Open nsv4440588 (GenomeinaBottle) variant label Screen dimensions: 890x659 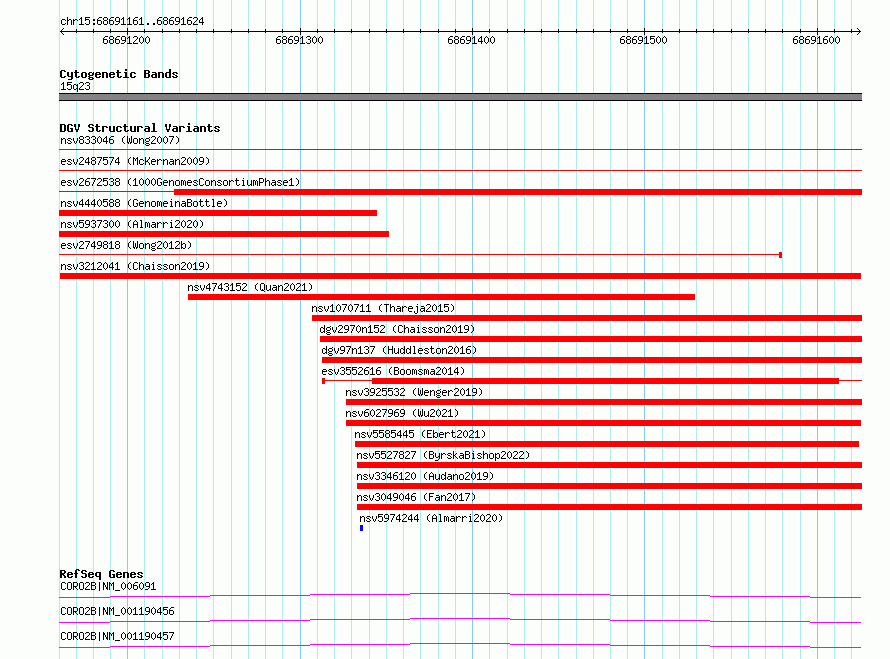click(x=144, y=203)
